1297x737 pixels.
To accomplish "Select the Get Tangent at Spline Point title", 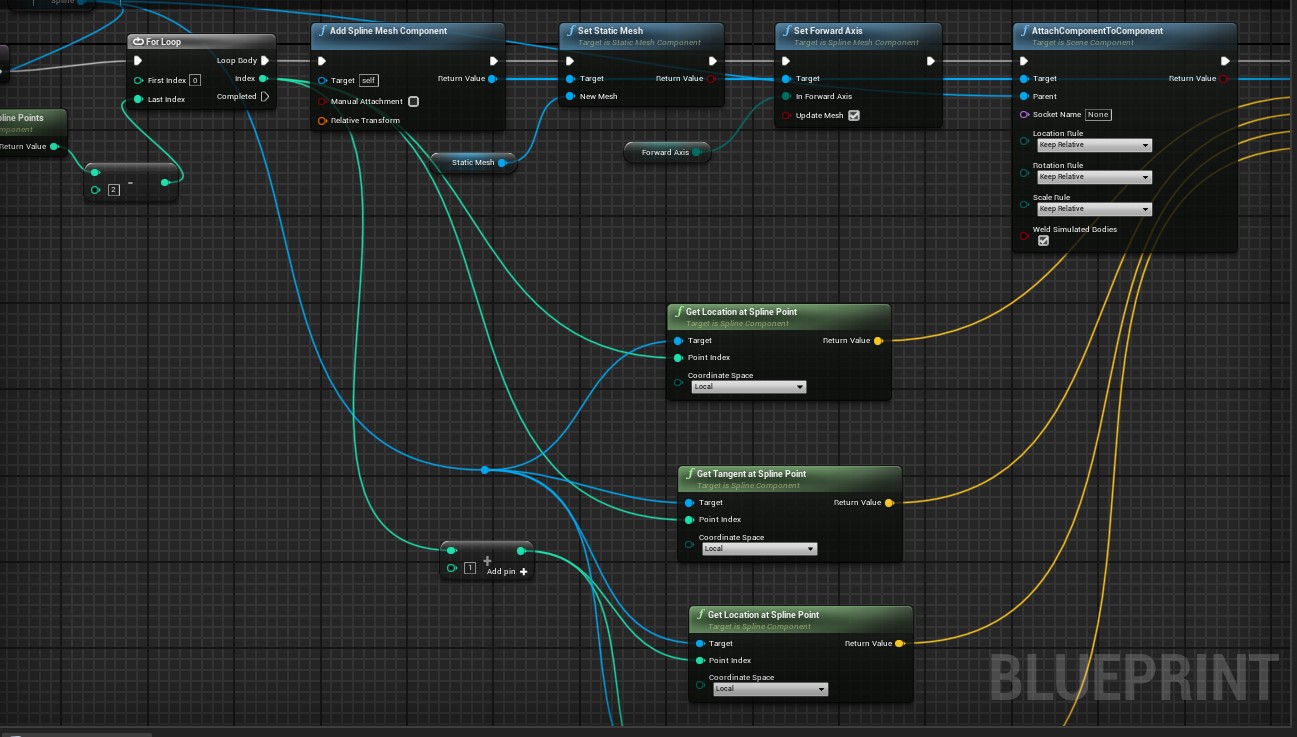I will click(751, 474).
